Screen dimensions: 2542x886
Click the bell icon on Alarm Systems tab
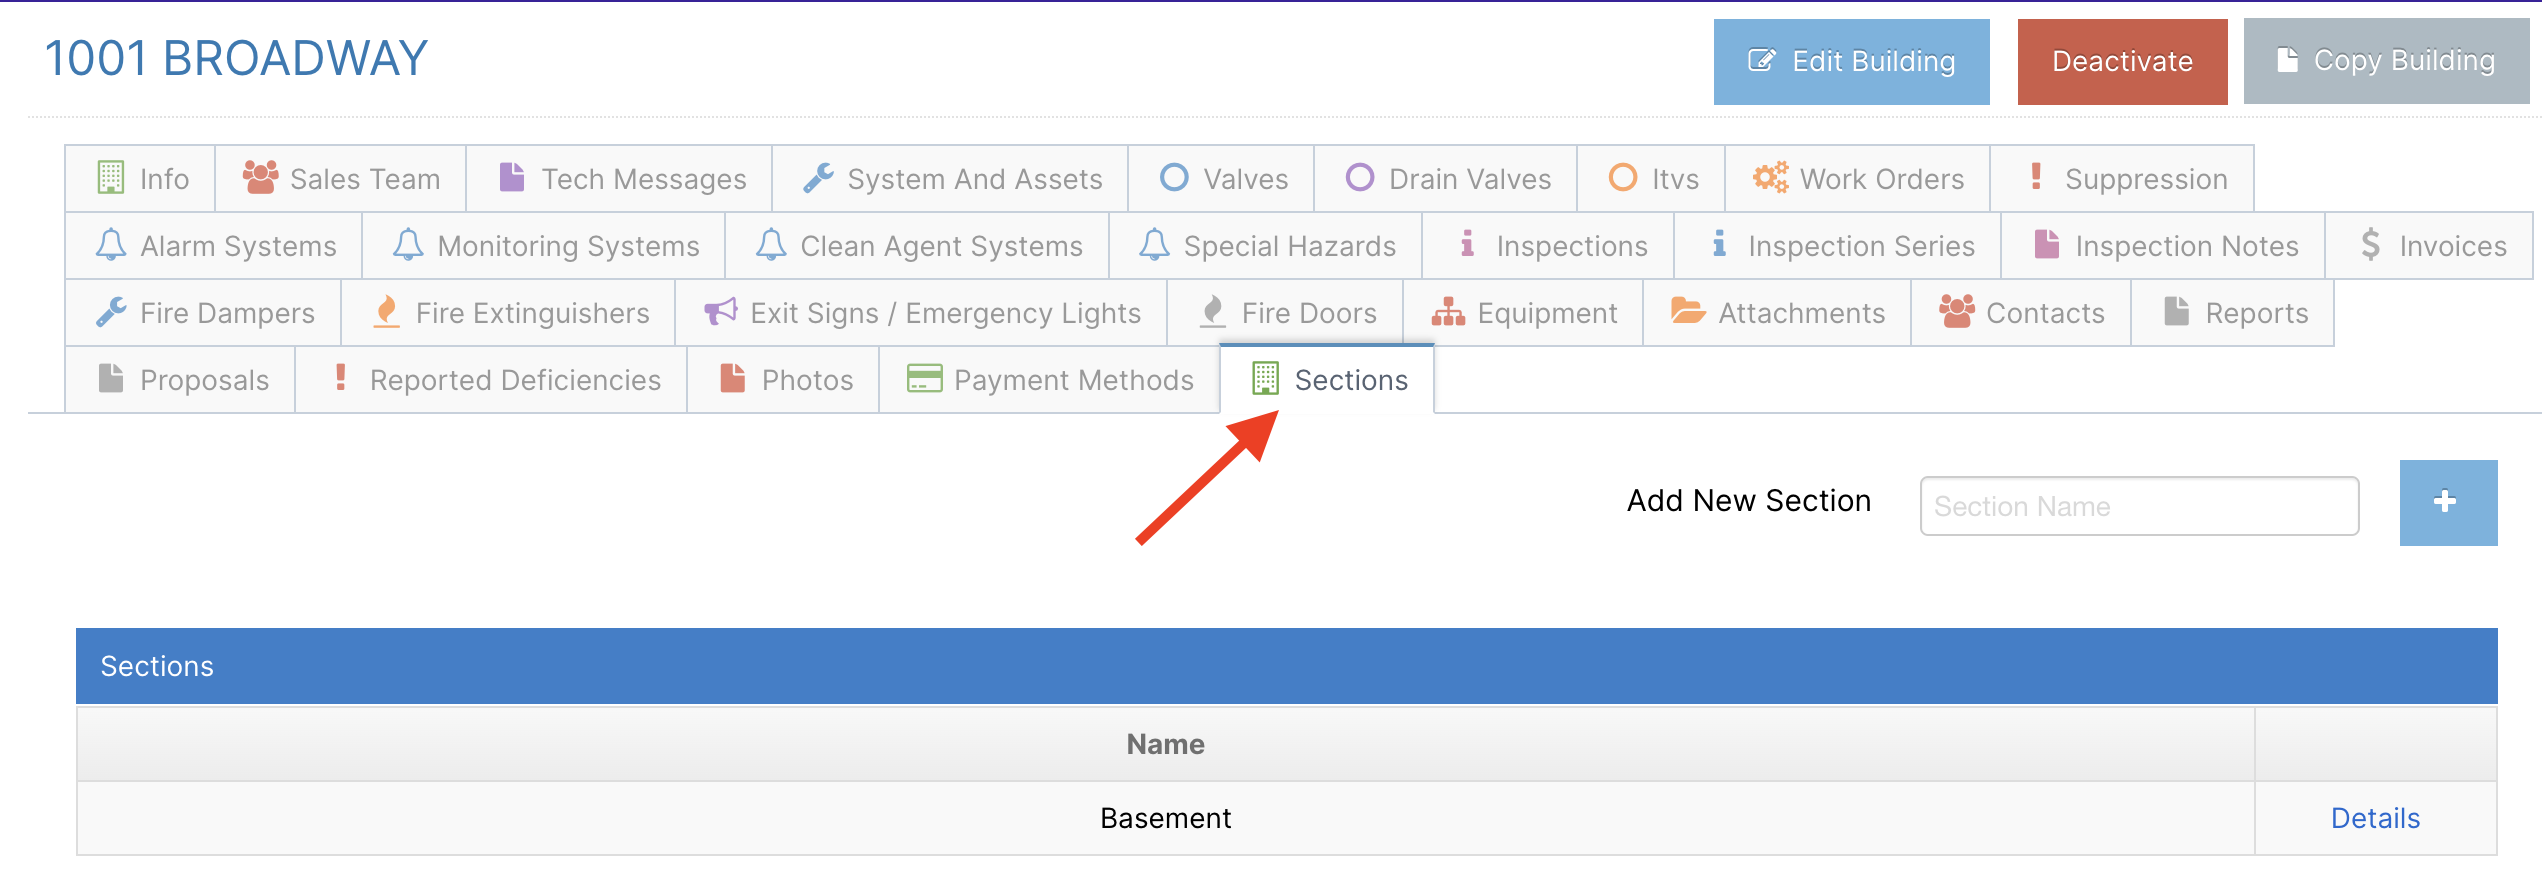click(x=112, y=245)
